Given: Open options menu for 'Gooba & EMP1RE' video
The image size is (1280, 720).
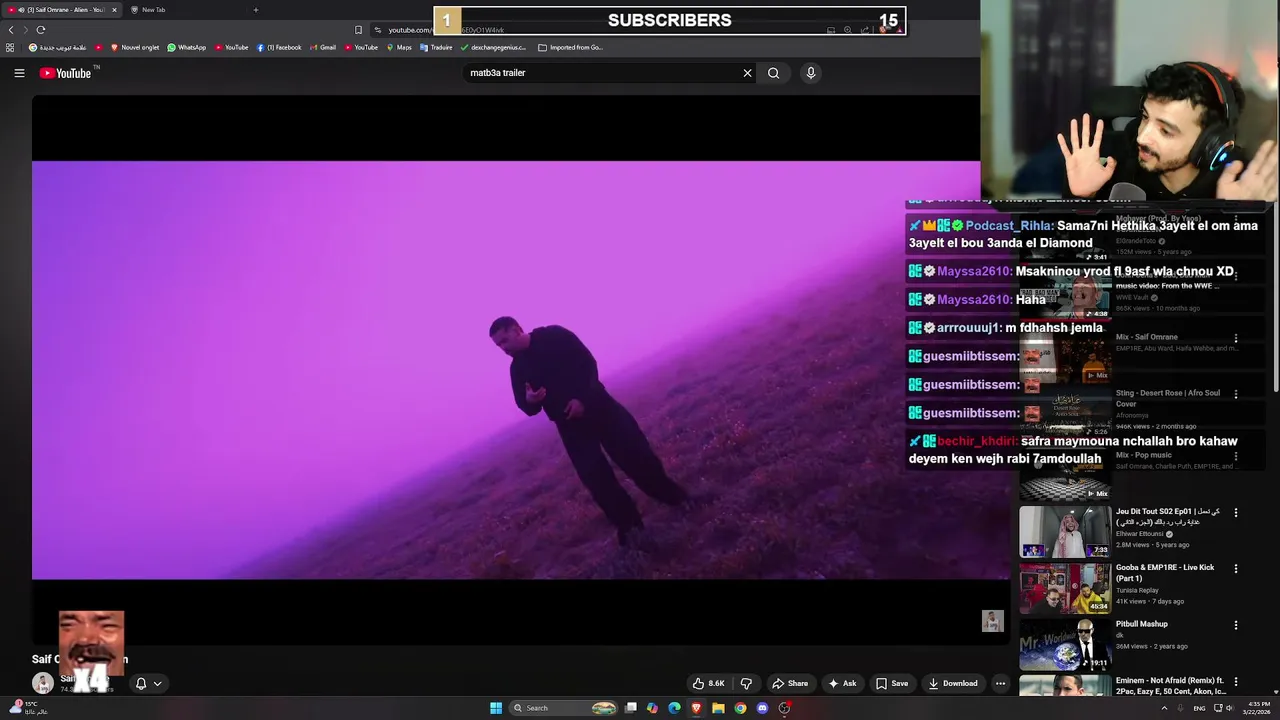Looking at the screenshot, I should [1236, 568].
